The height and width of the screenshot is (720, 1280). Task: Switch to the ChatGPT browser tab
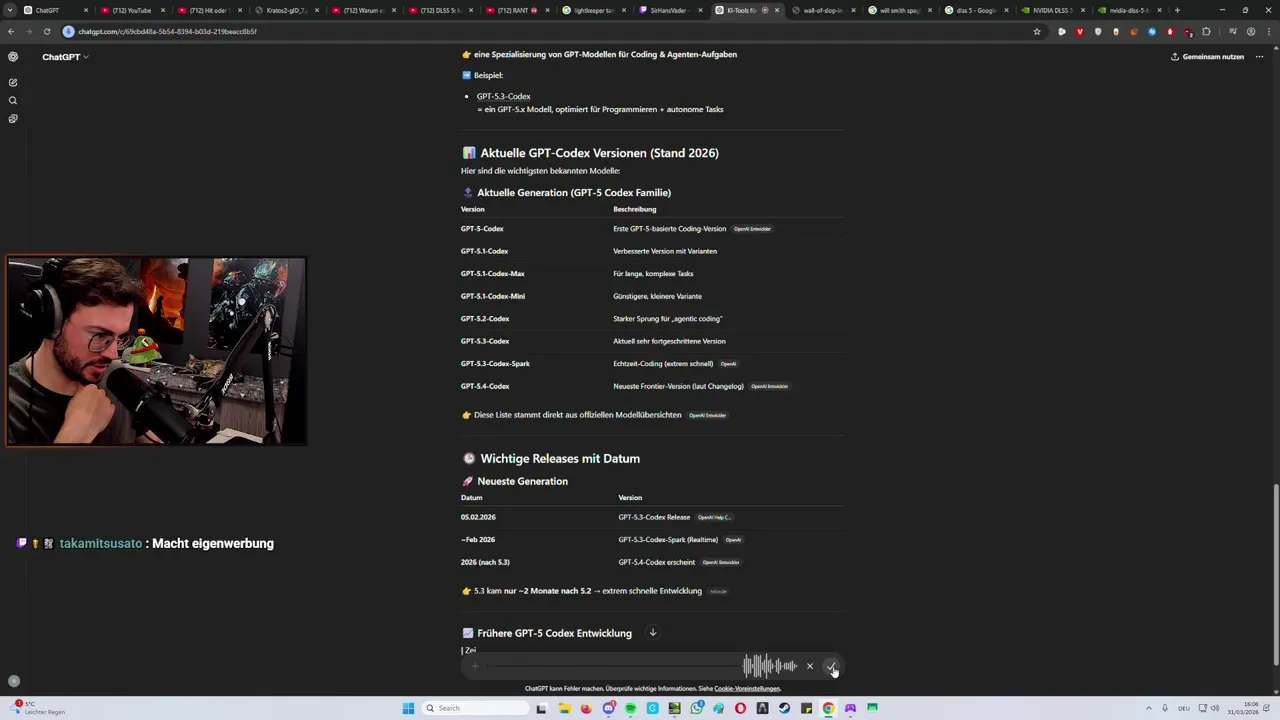pos(55,10)
